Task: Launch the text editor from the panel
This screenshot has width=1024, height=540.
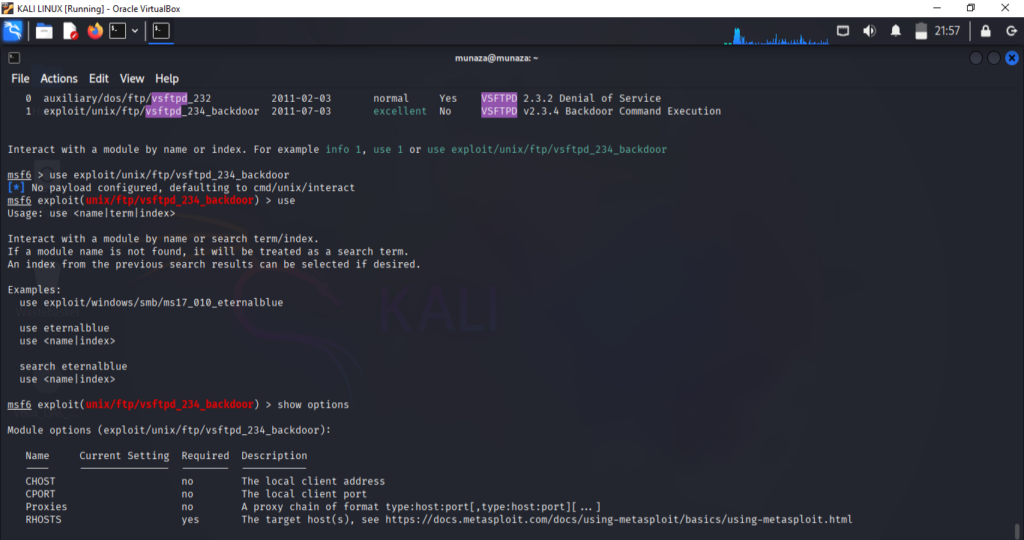Action: [70, 31]
